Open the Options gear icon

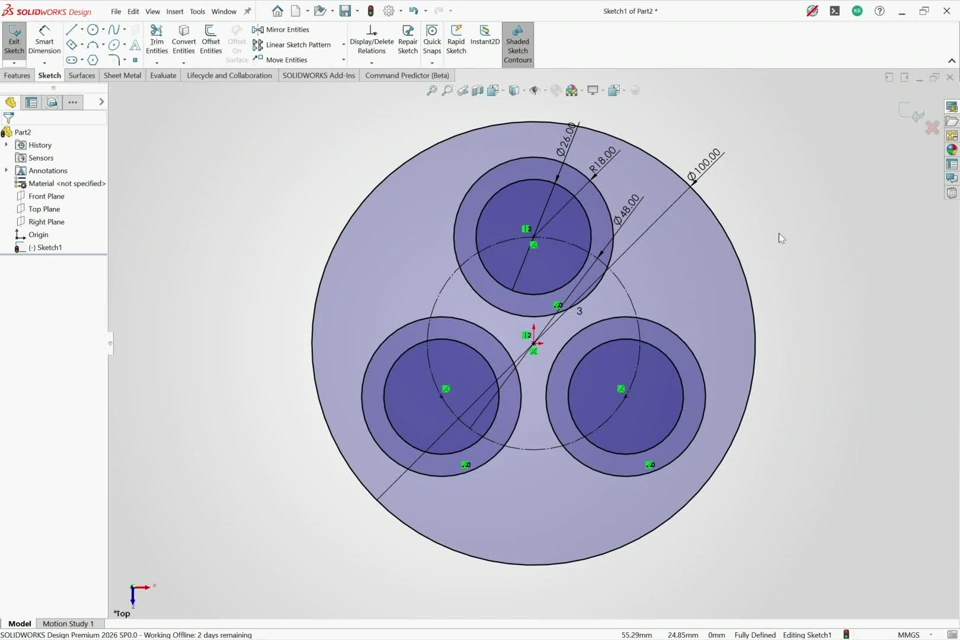coord(388,11)
